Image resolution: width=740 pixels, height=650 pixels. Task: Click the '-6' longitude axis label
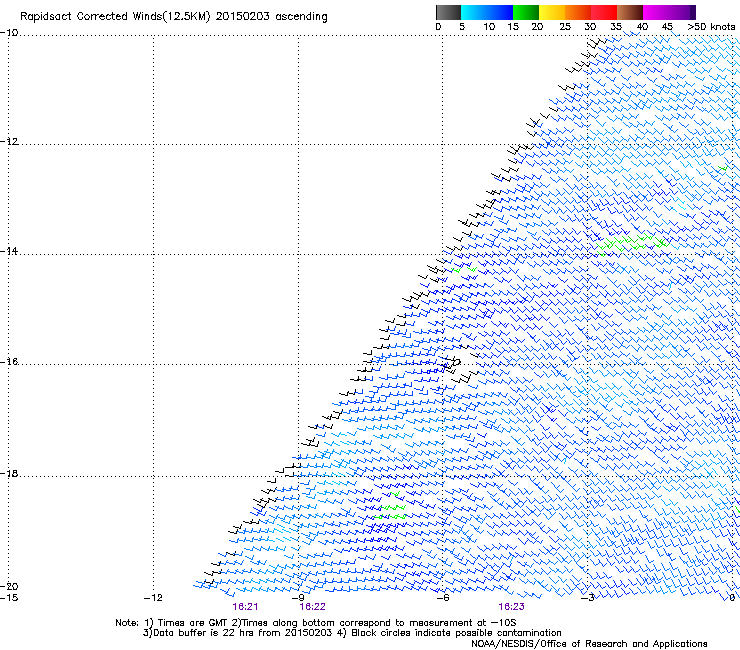click(x=442, y=598)
